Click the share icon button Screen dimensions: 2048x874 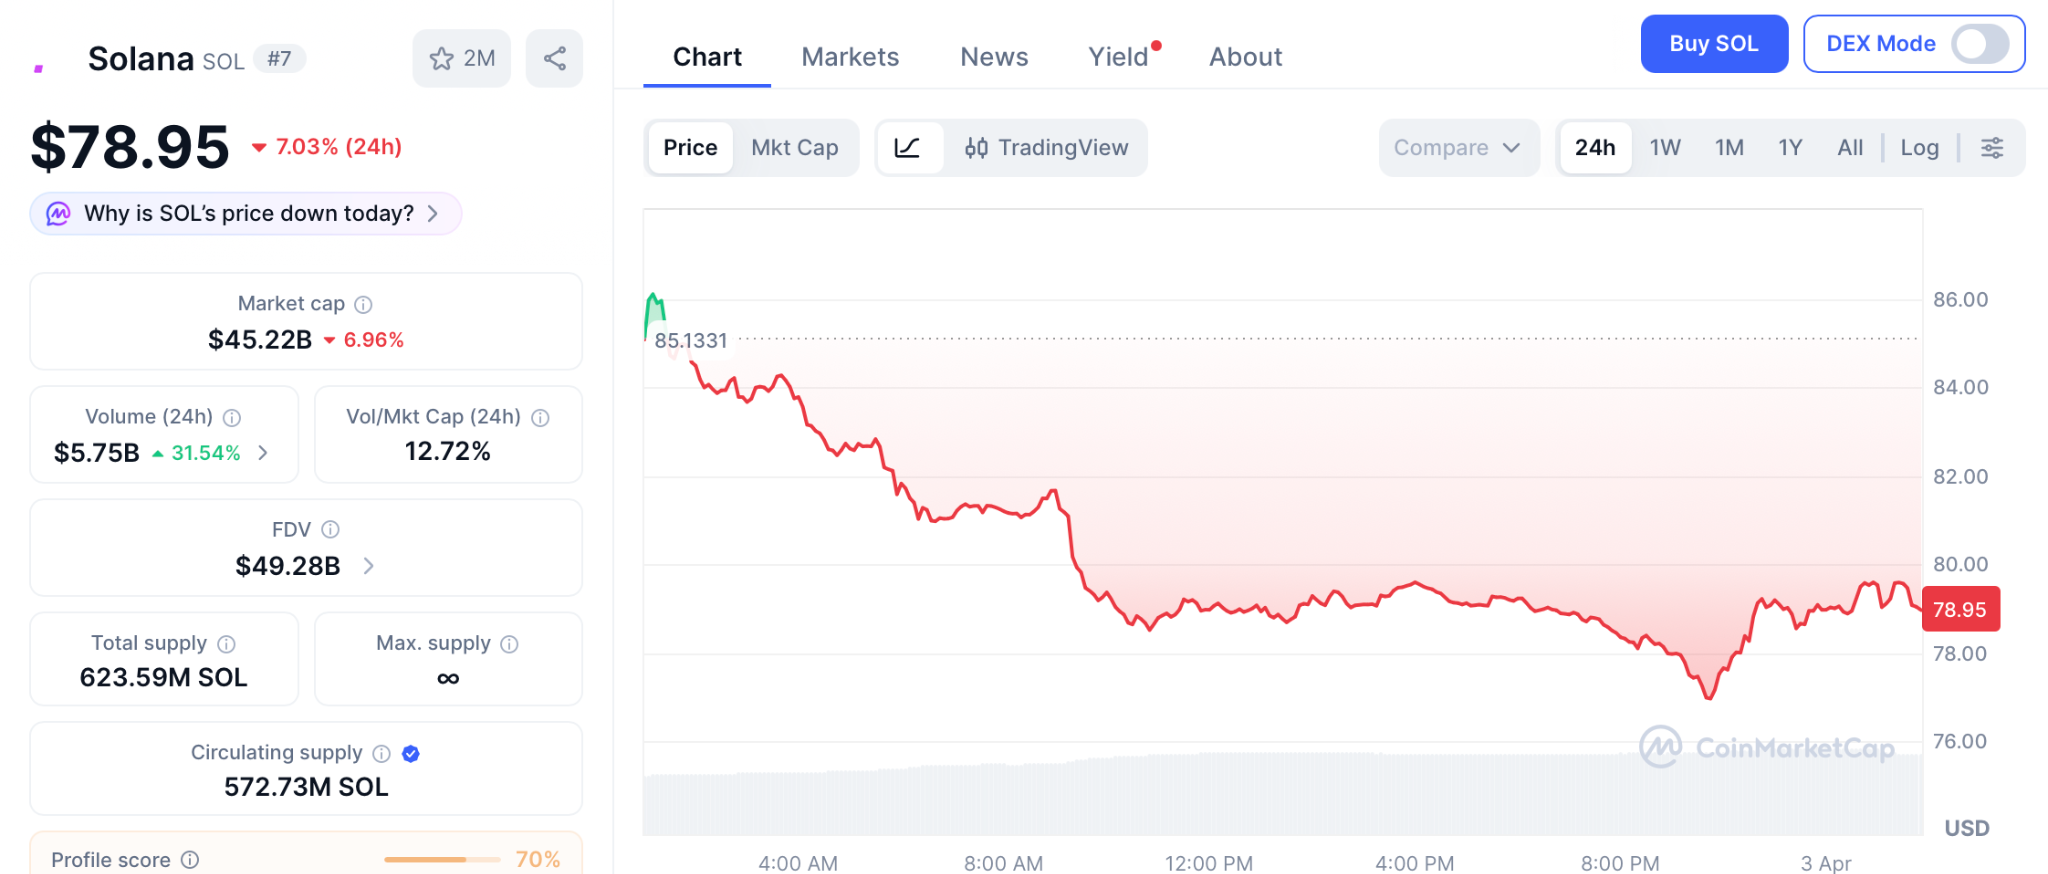(555, 59)
